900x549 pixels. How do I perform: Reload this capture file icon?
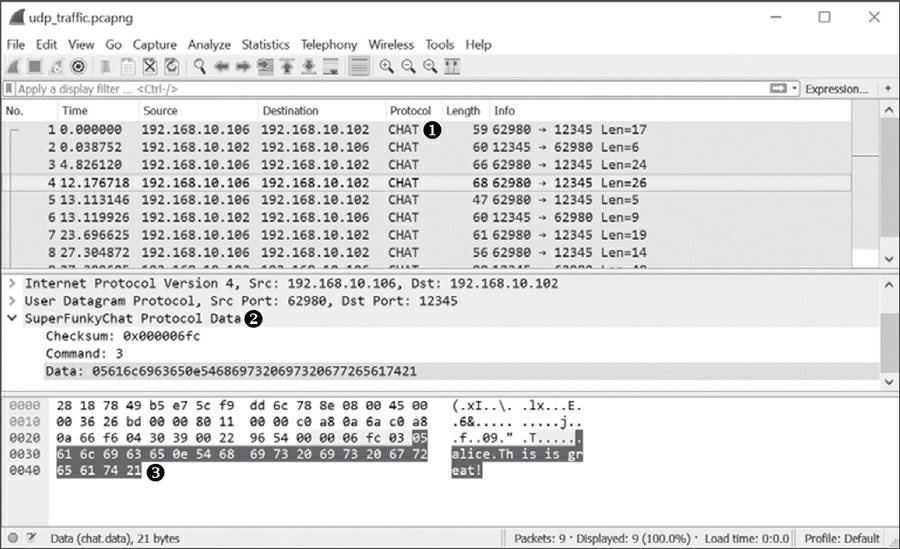172,67
